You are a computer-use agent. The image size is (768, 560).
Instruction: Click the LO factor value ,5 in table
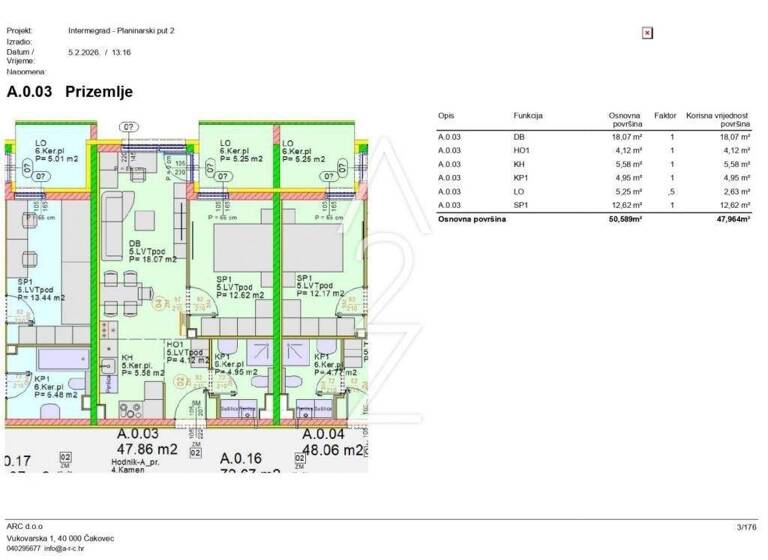click(x=672, y=192)
